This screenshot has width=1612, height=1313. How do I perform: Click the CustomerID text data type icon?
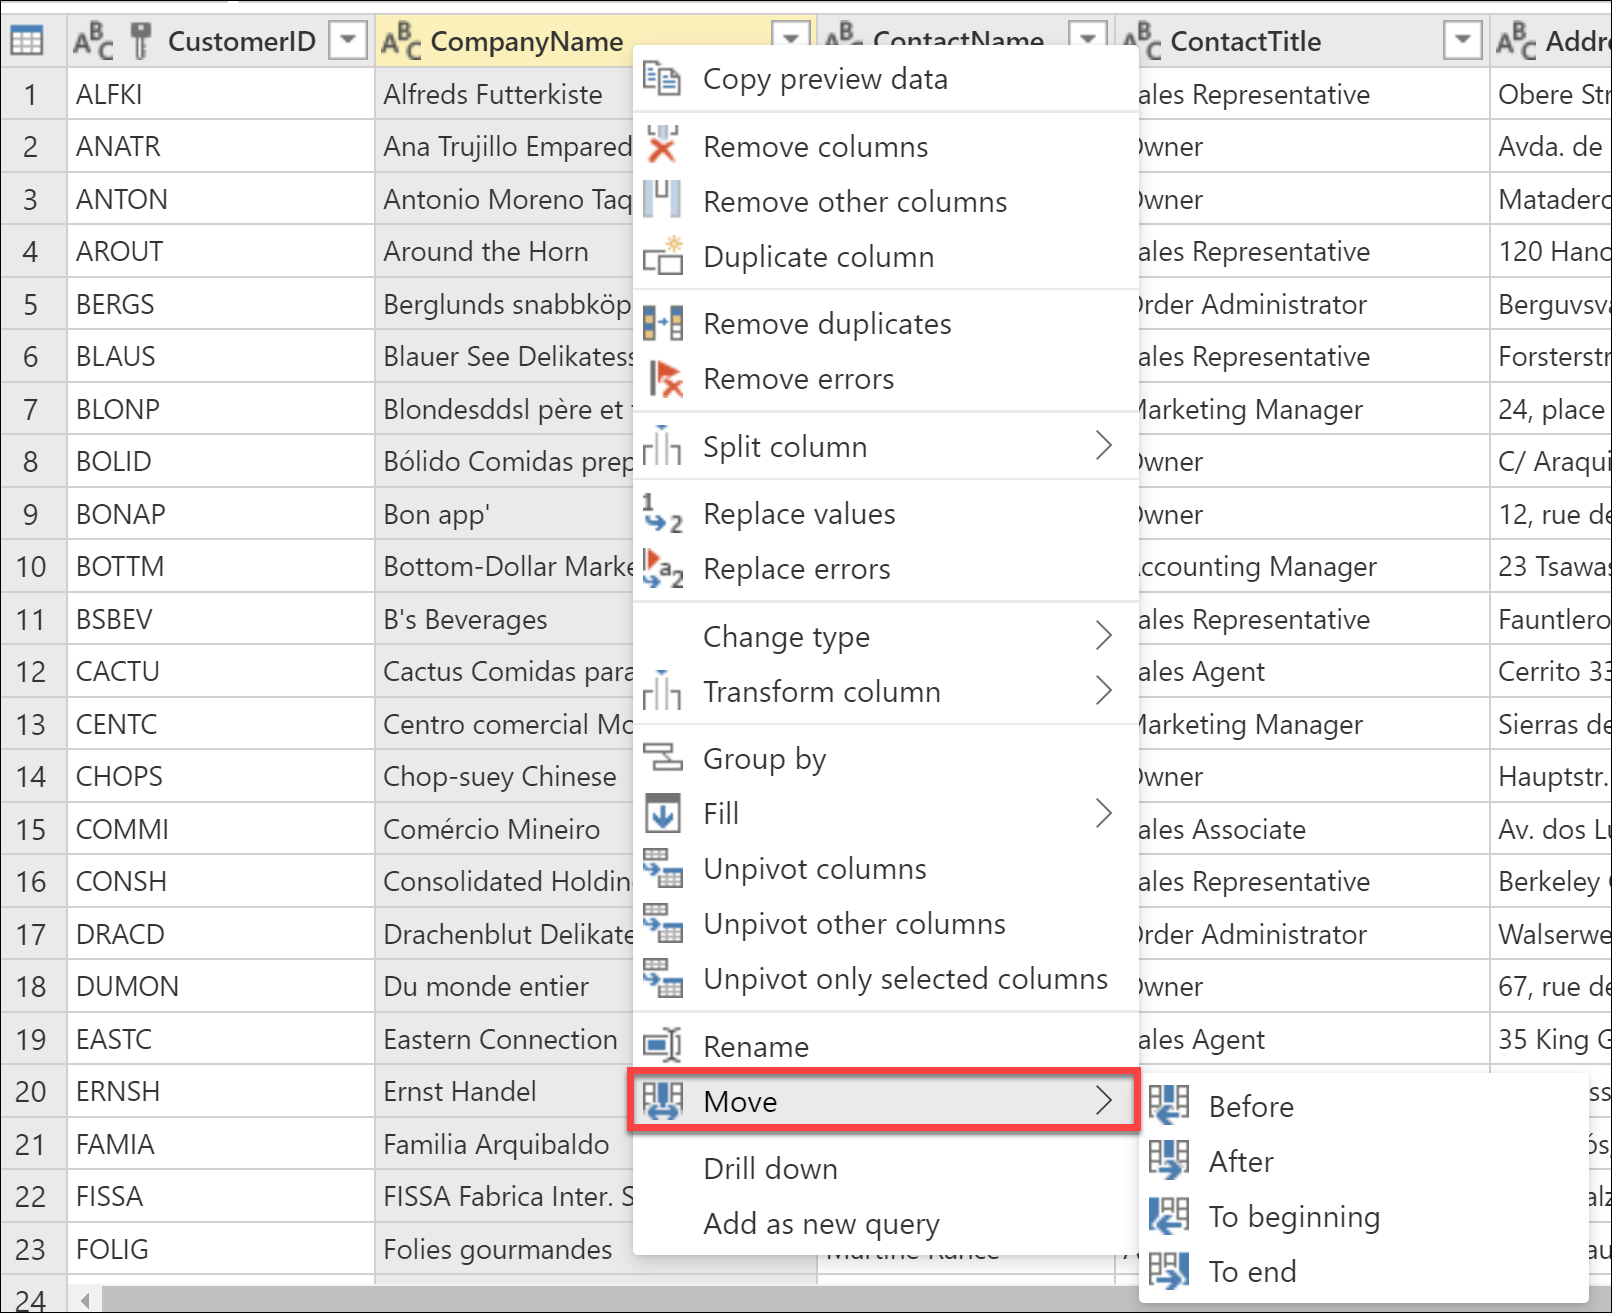point(93,41)
